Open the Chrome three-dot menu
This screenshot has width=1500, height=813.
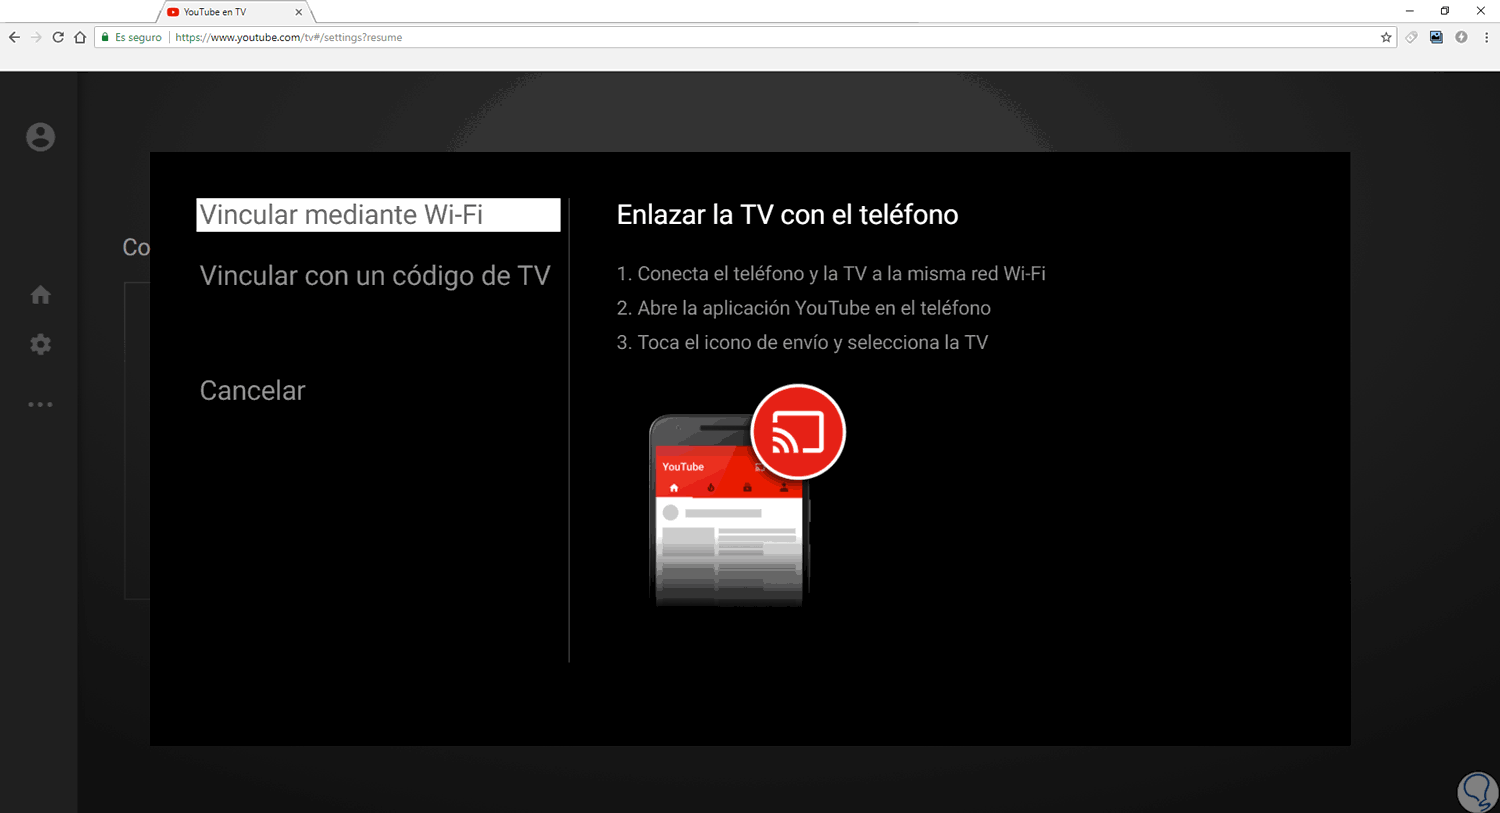pyautogui.click(x=1486, y=37)
